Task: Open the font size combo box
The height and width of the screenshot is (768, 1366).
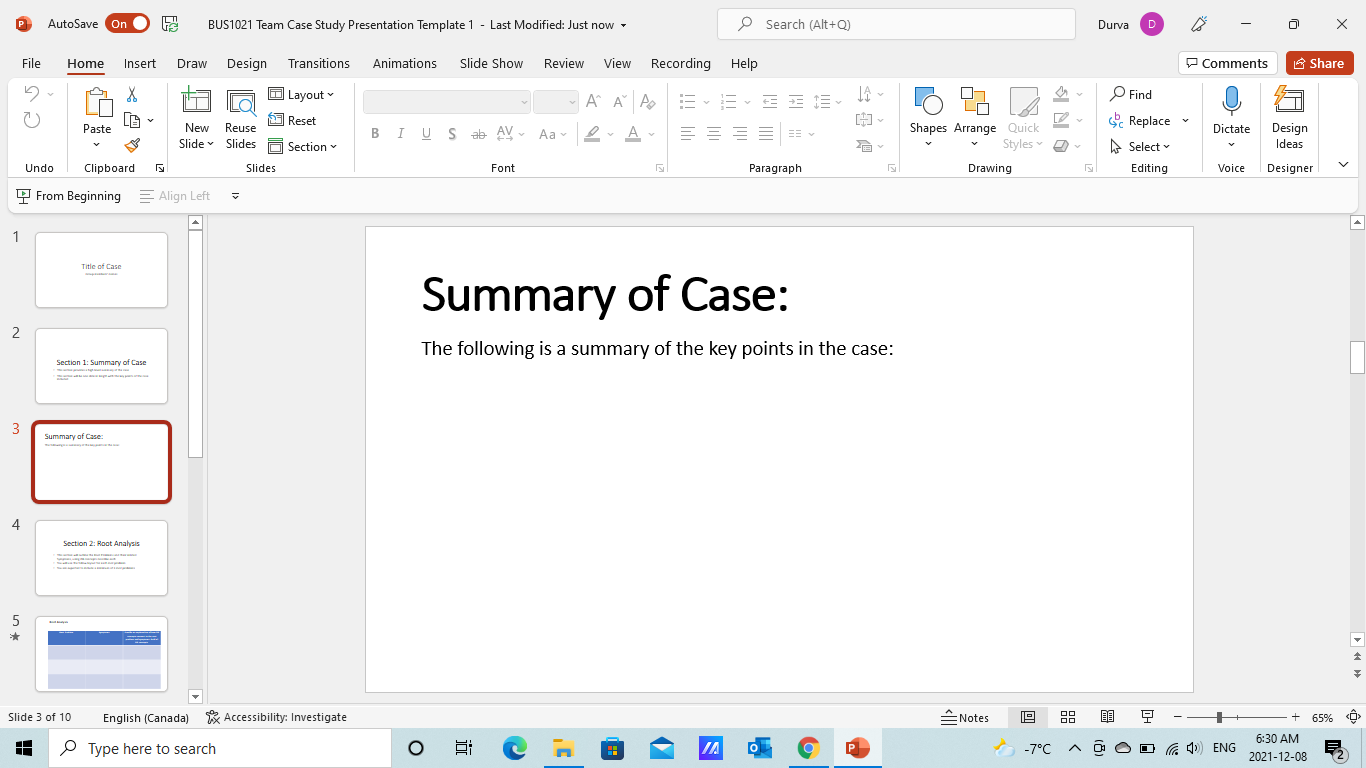Action: pos(556,102)
